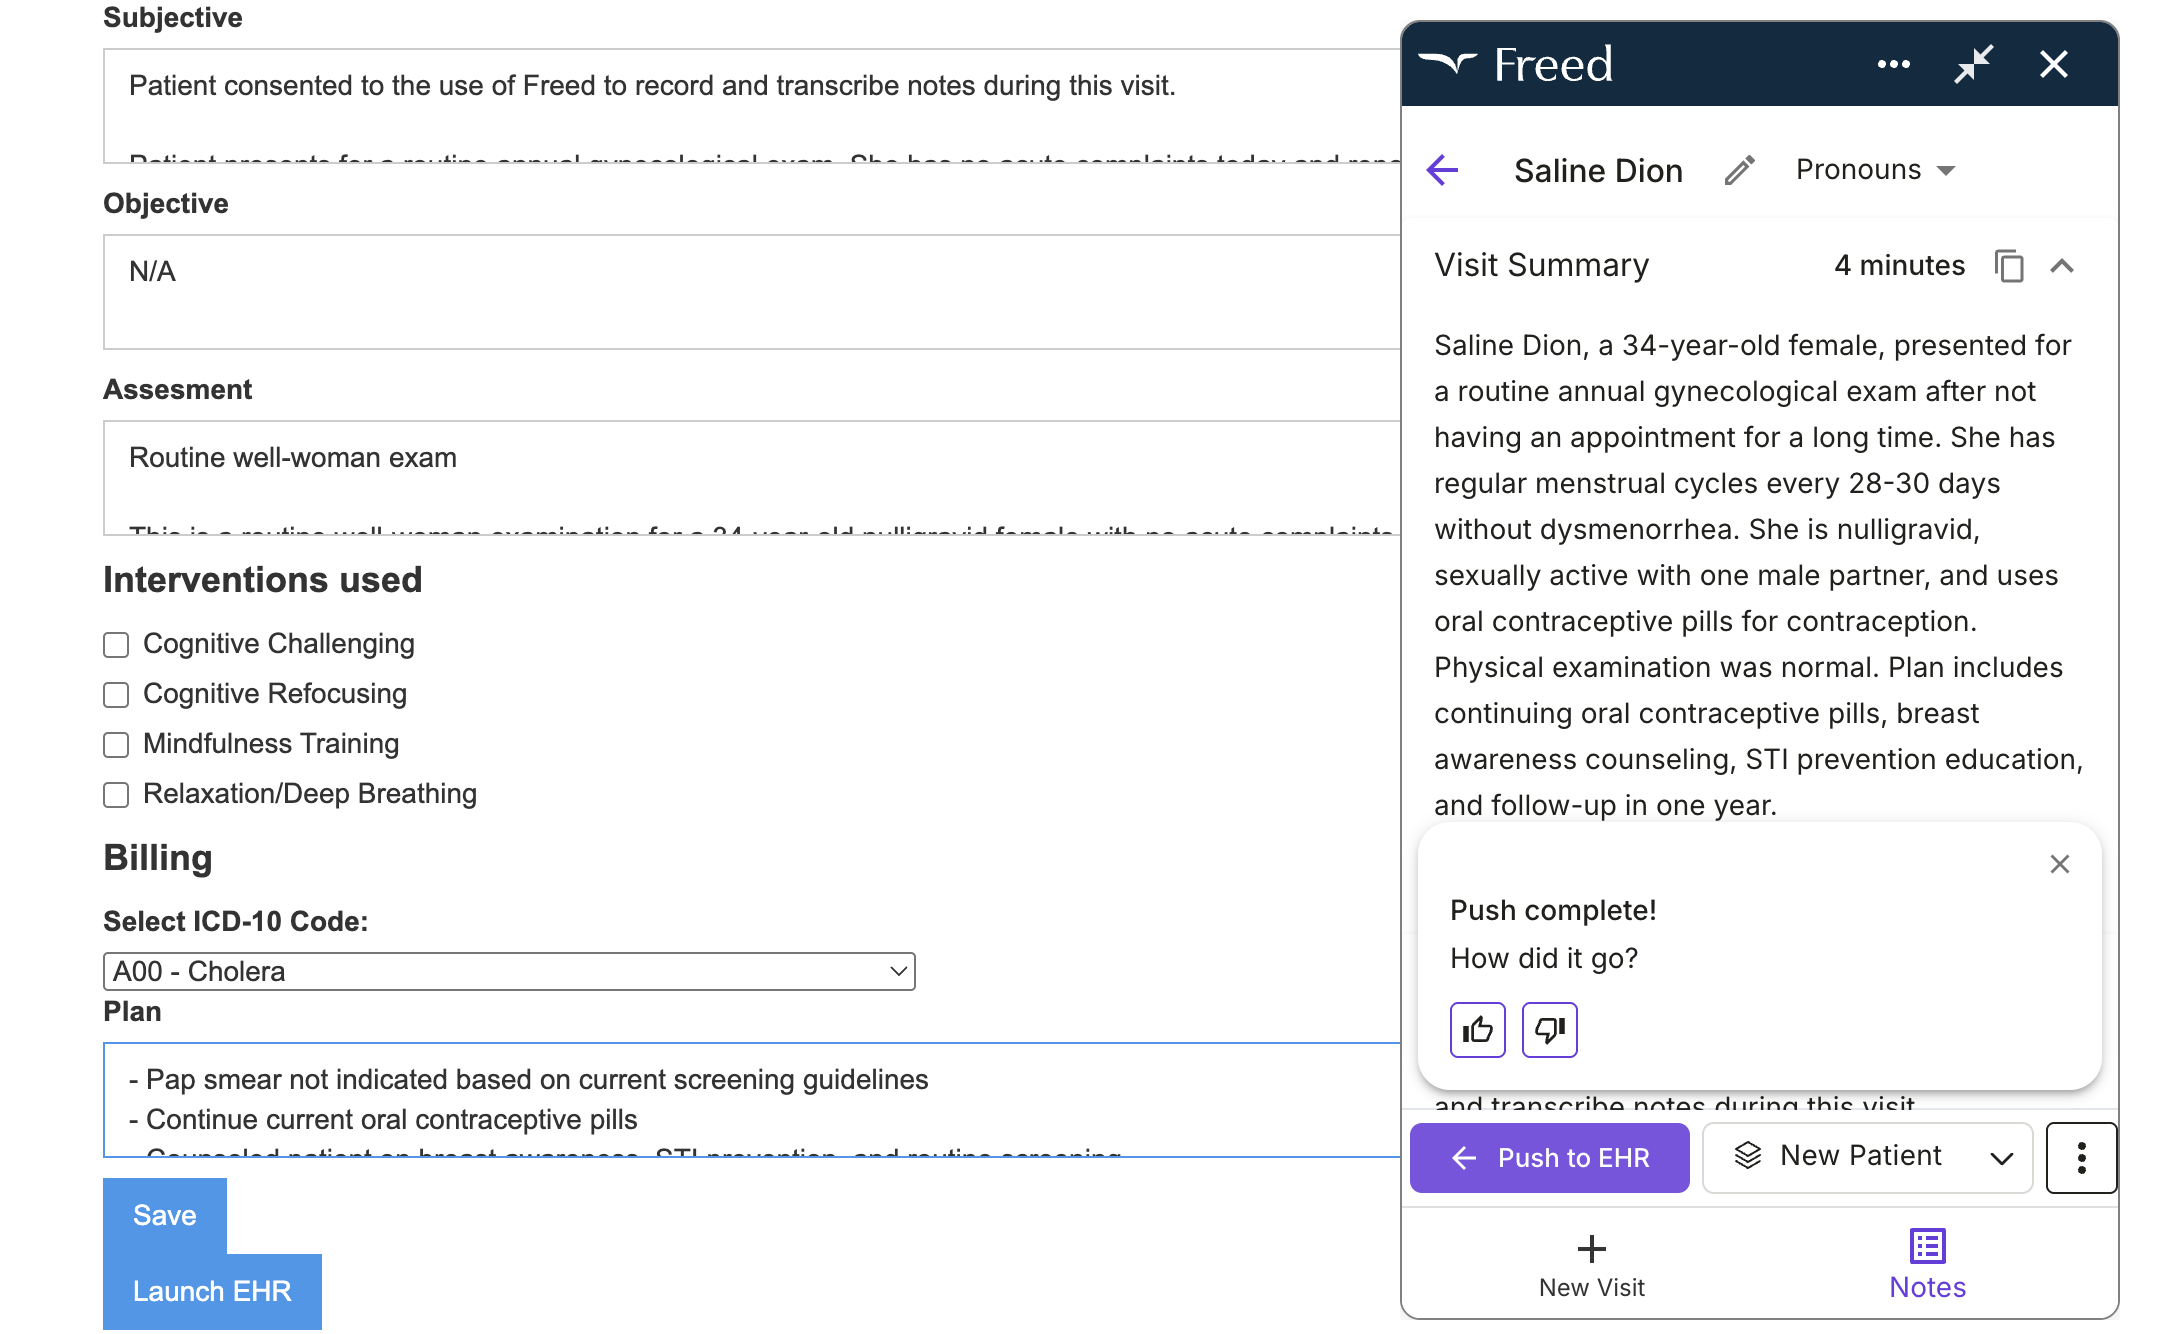Copy the Visit Summary text
Viewport: 2168px width, 1334px height.
point(2009,266)
